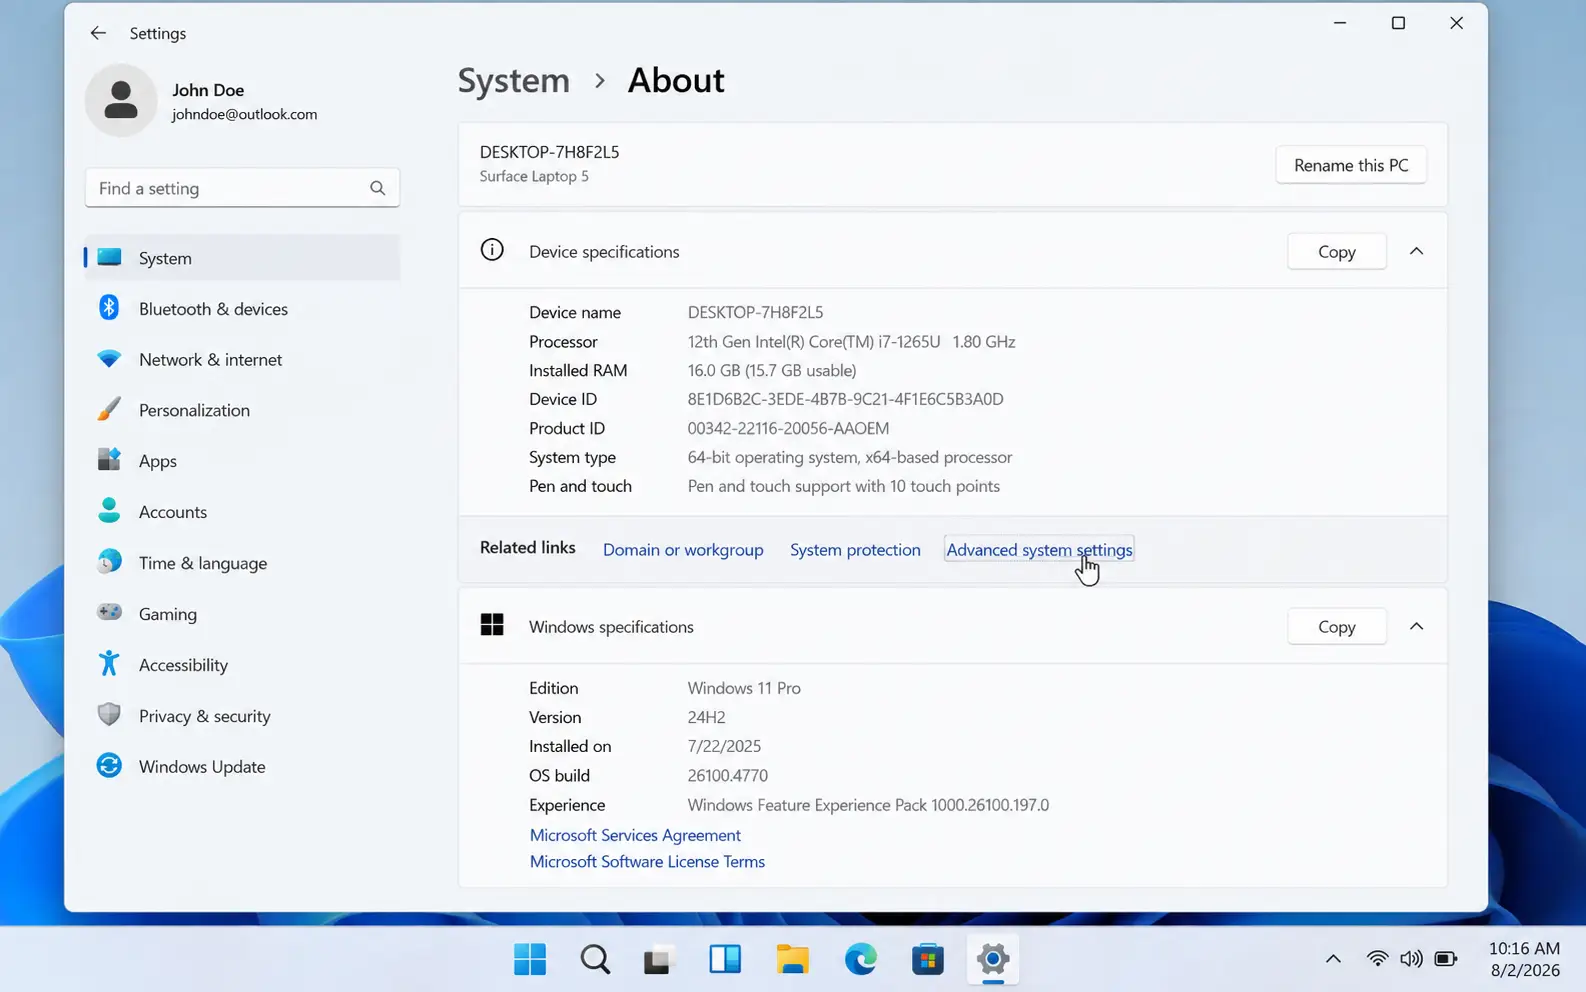1586x992 pixels.
Task: Click the Time & language clock icon
Action: pos(109,562)
